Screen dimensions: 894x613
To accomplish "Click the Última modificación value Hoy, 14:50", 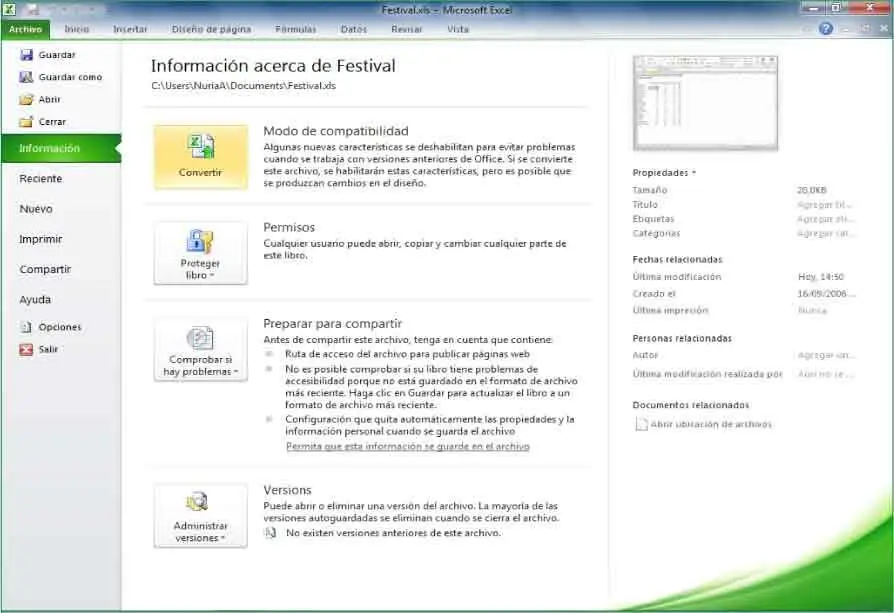I will 821,277.
